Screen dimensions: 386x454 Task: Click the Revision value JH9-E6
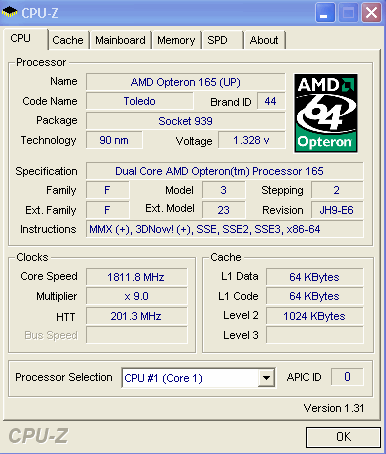pos(337,210)
